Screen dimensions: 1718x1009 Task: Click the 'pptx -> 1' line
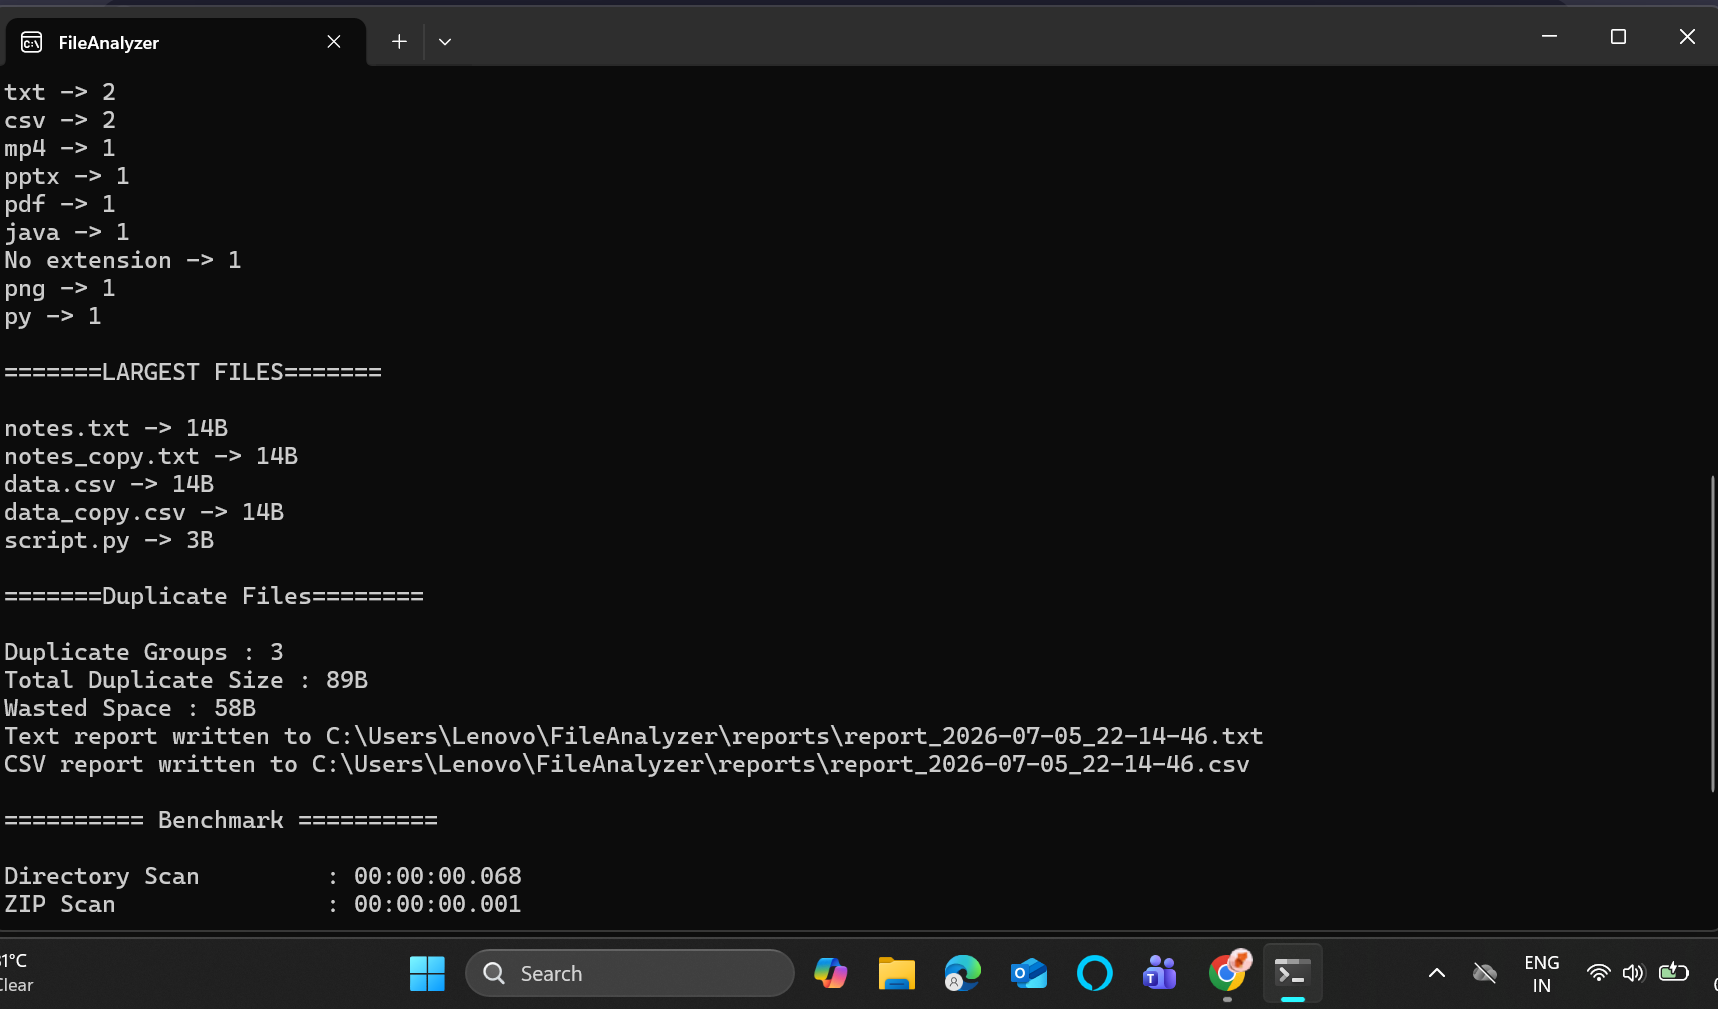click(67, 176)
